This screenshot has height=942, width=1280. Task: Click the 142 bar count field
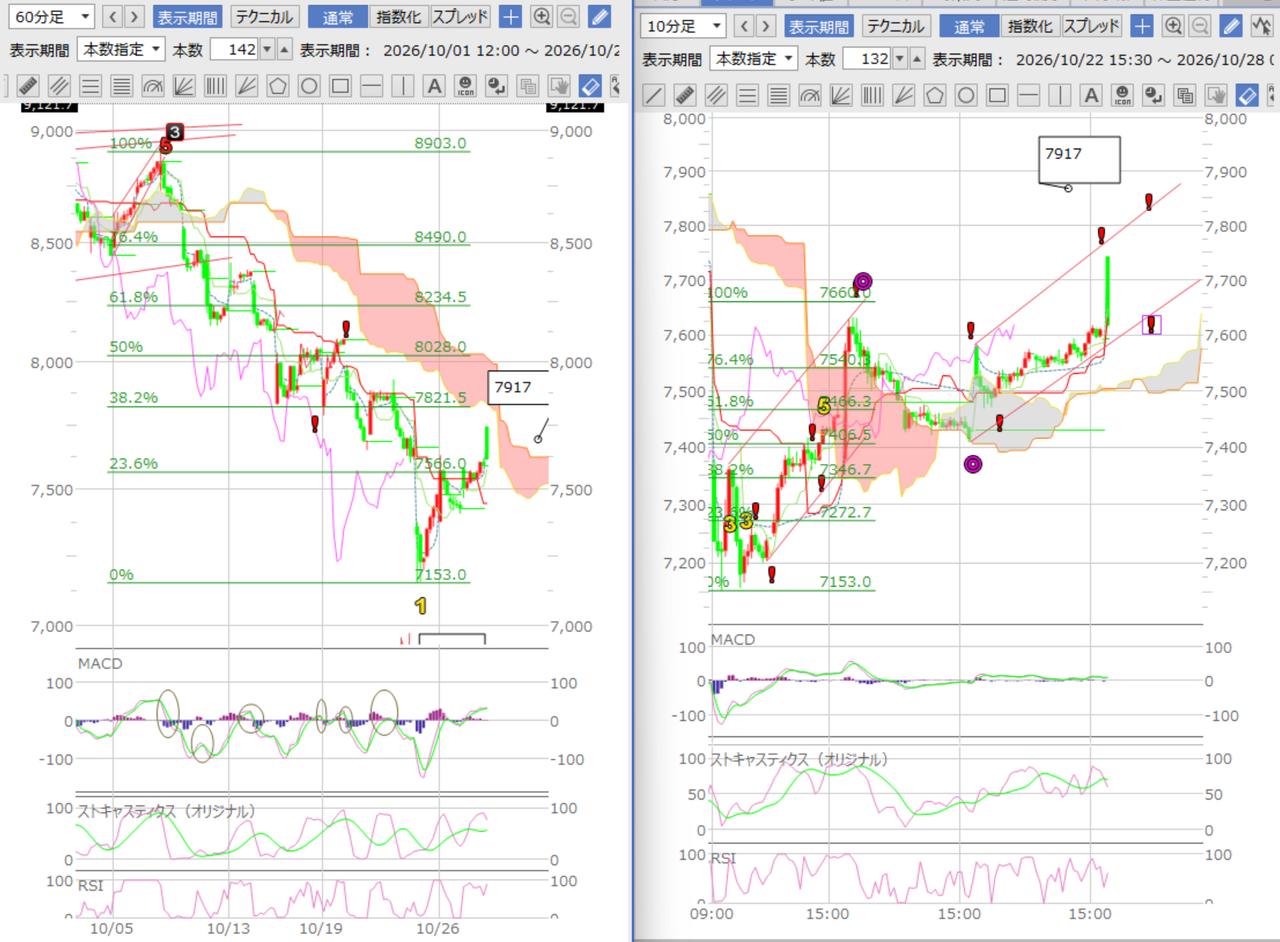[234, 48]
